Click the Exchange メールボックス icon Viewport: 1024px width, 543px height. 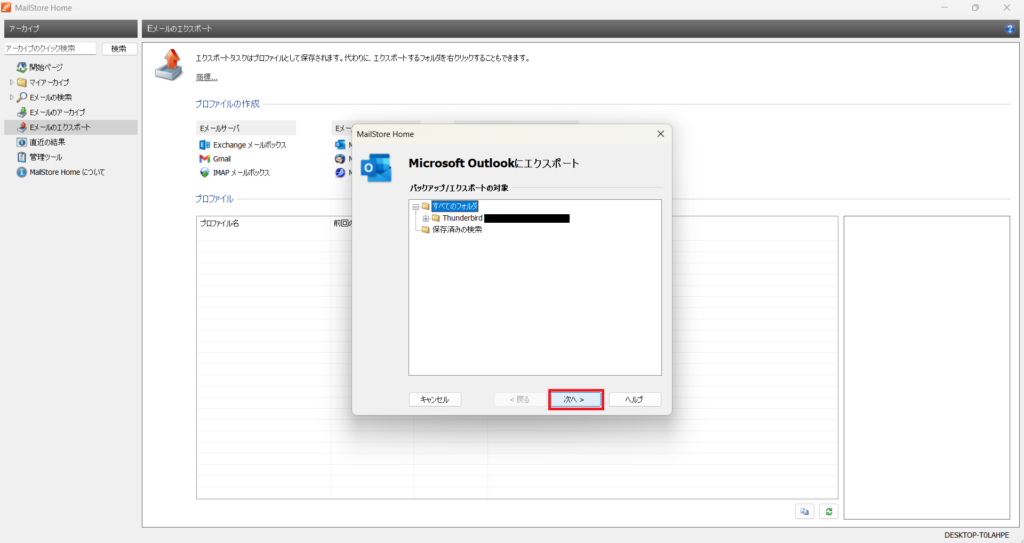click(204, 144)
